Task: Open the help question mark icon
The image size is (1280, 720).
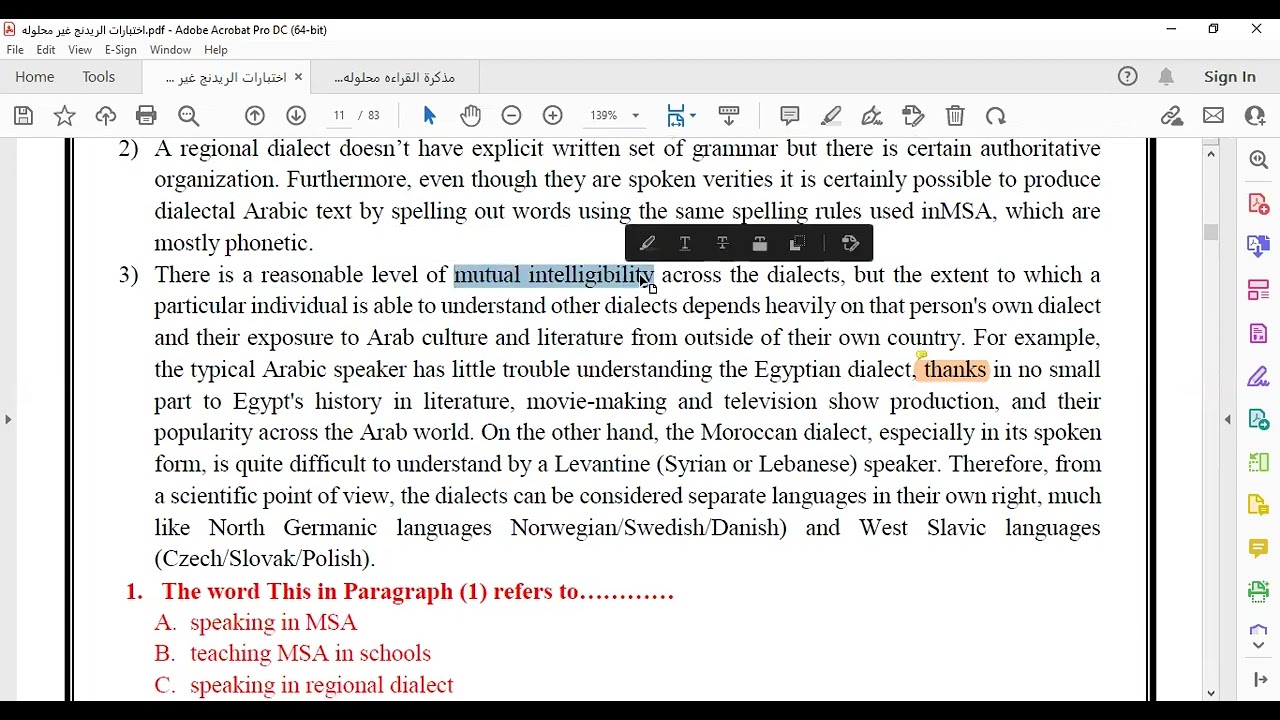Action: tap(1128, 77)
